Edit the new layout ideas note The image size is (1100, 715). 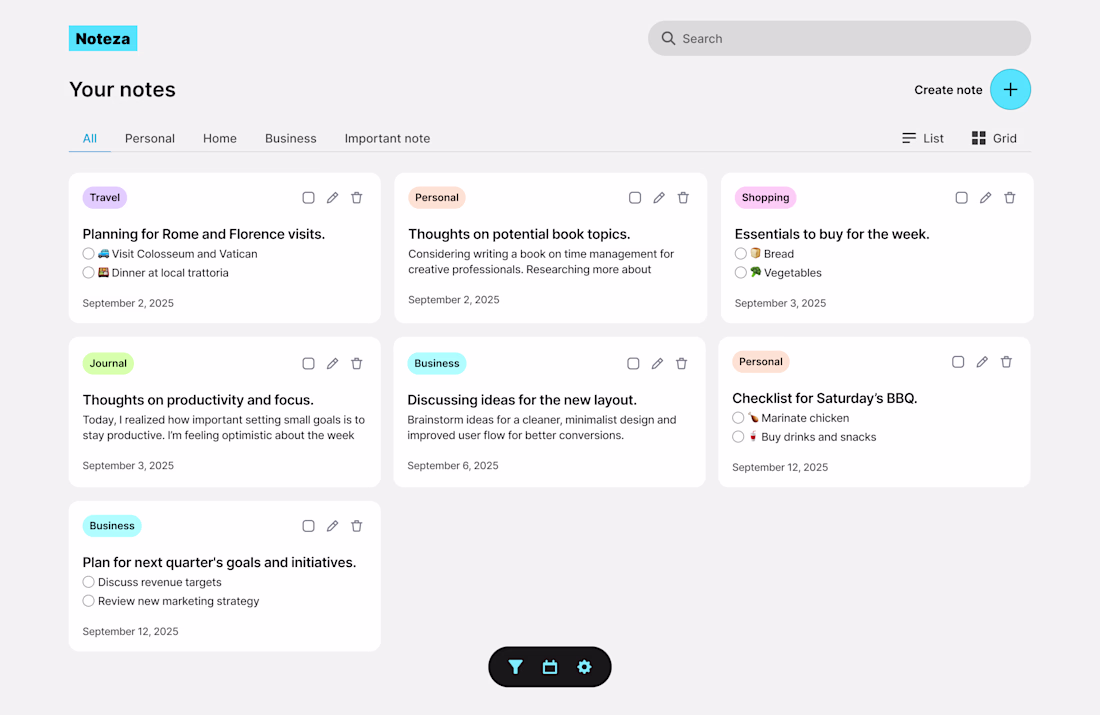(657, 363)
